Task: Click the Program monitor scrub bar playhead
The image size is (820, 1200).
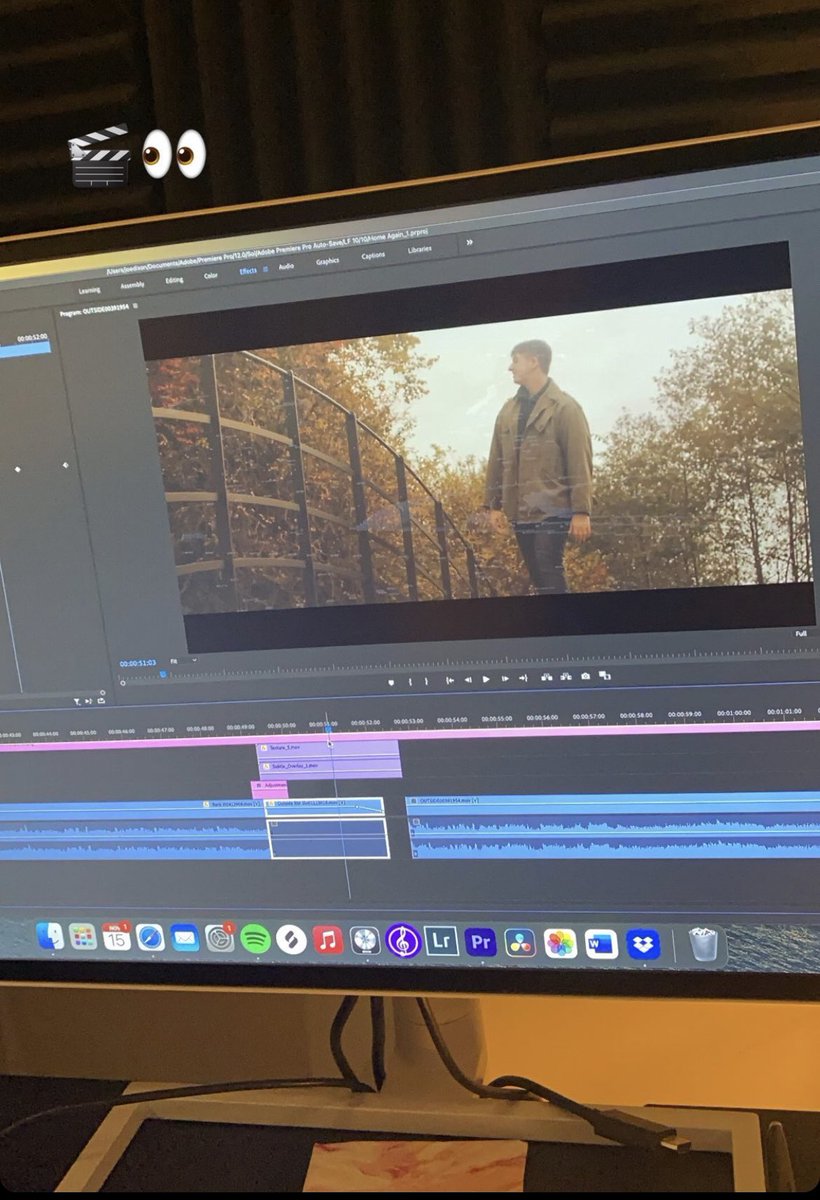Action: coord(163,675)
